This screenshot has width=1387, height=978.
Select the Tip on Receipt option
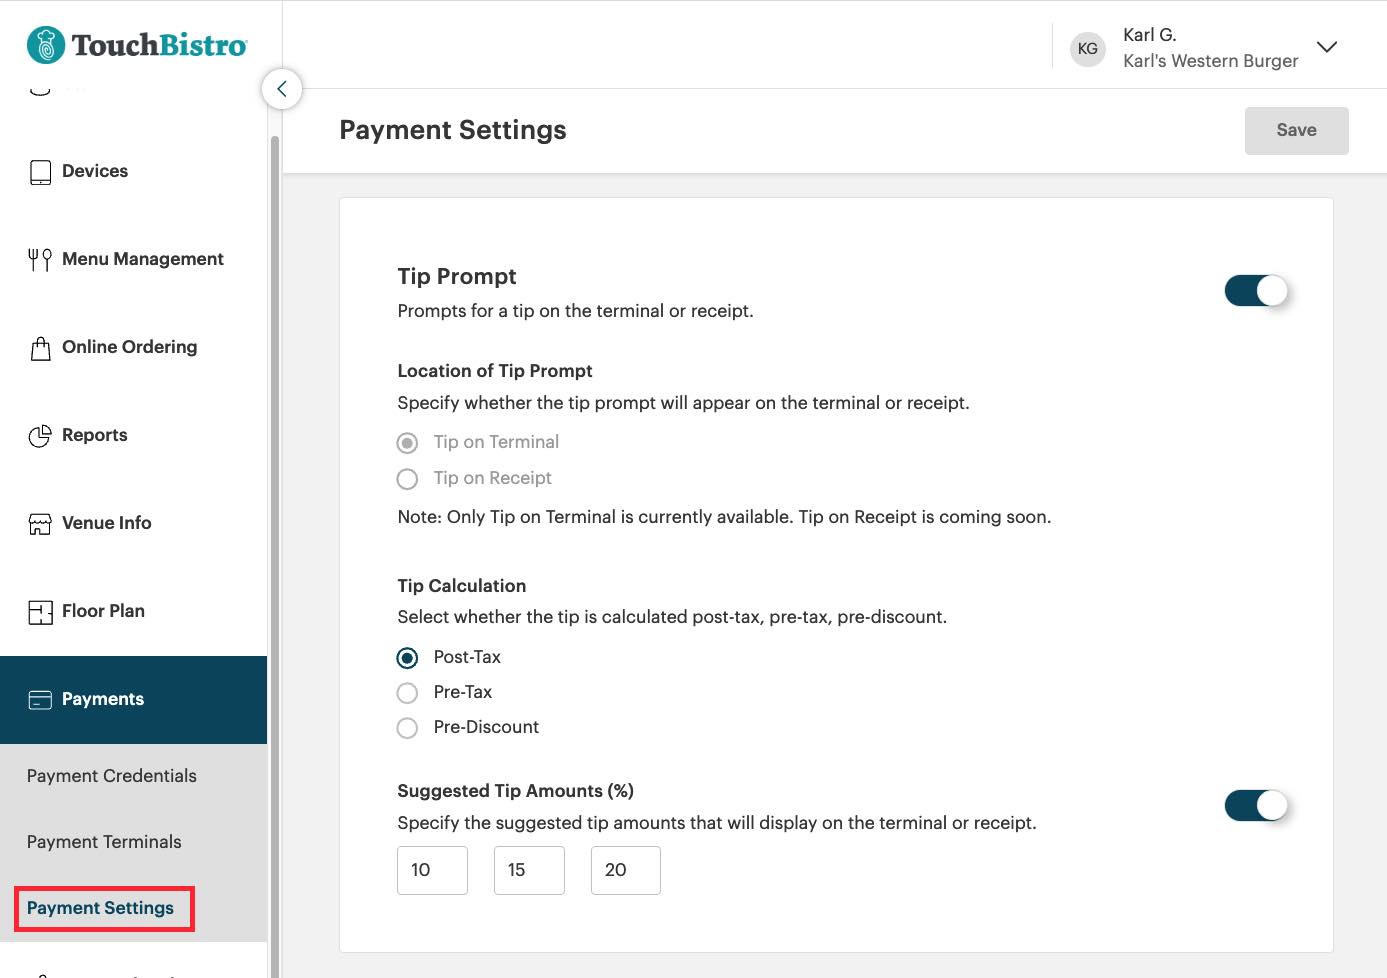pyautogui.click(x=407, y=478)
